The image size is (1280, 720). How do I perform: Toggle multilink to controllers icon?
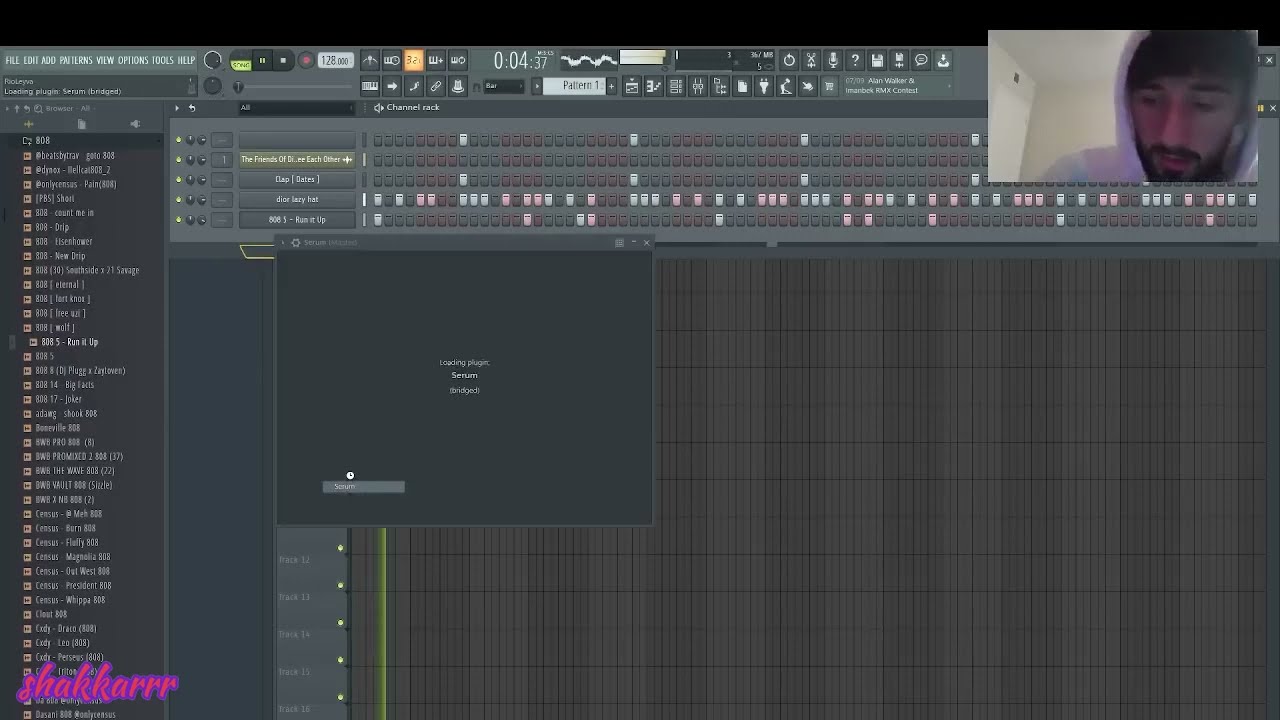pyautogui.click(x=458, y=86)
